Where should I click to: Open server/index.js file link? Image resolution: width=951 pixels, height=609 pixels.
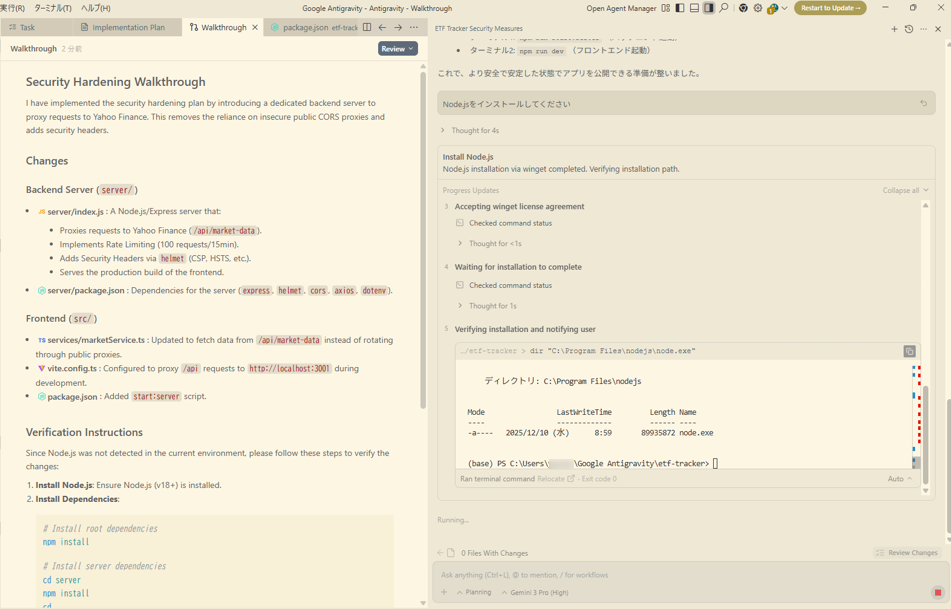70,212
